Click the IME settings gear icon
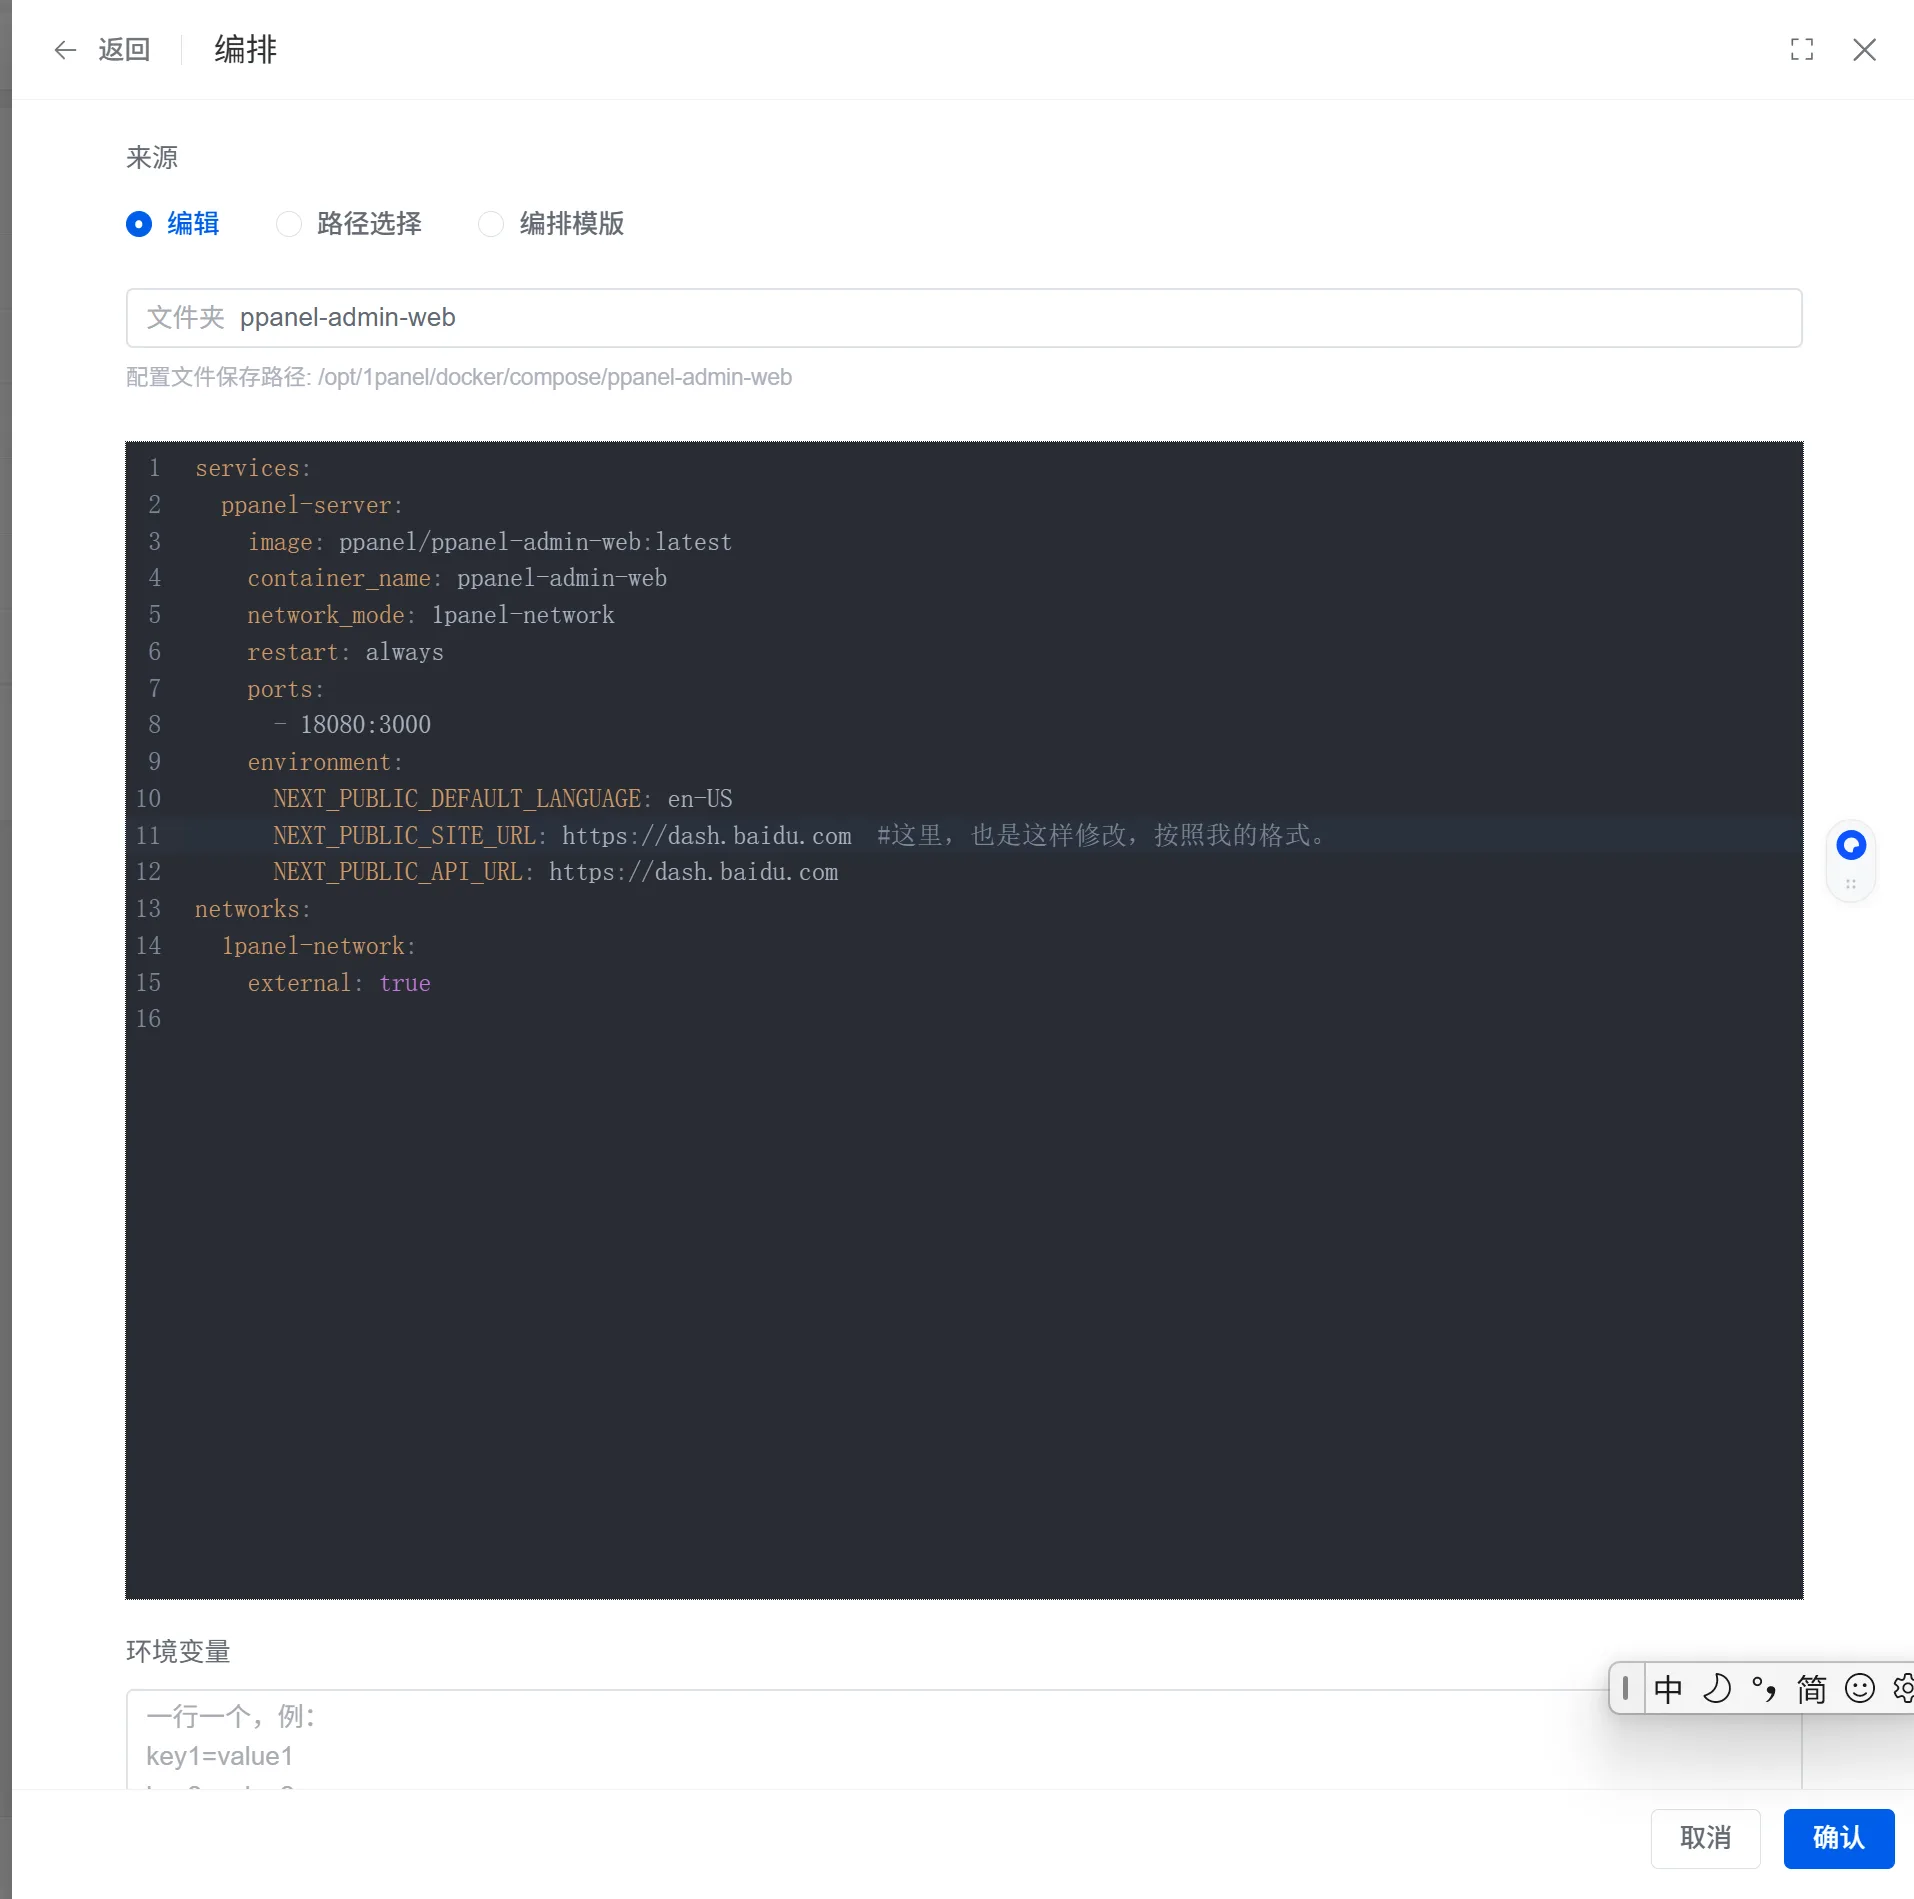Image resolution: width=1914 pixels, height=1899 pixels. 1903,1689
